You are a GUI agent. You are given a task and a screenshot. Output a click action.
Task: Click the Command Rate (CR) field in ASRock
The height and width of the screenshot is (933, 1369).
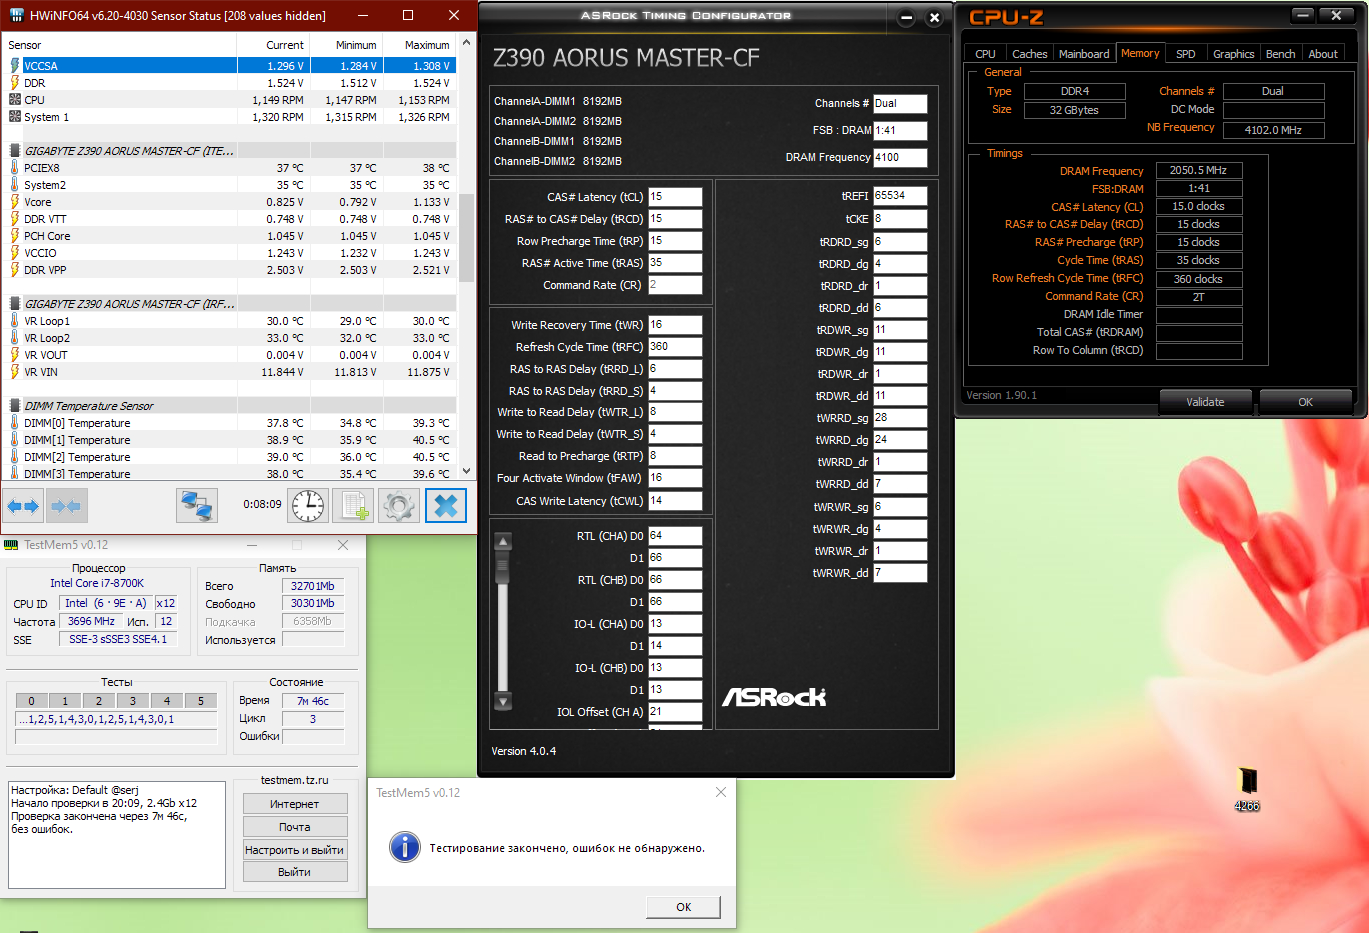pyautogui.click(x=675, y=285)
